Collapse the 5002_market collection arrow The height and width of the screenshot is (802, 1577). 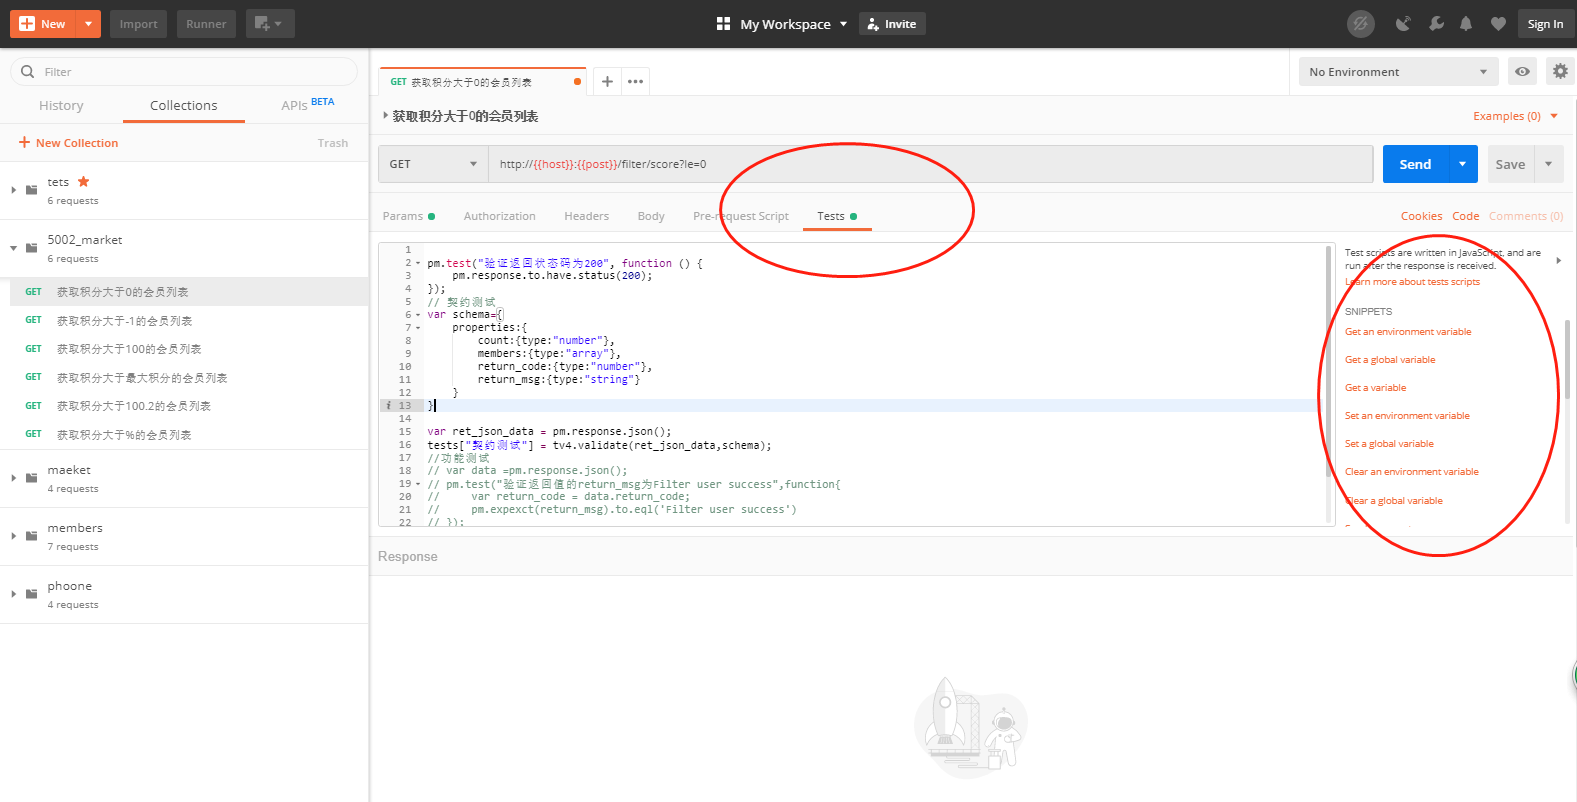[13, 248]
